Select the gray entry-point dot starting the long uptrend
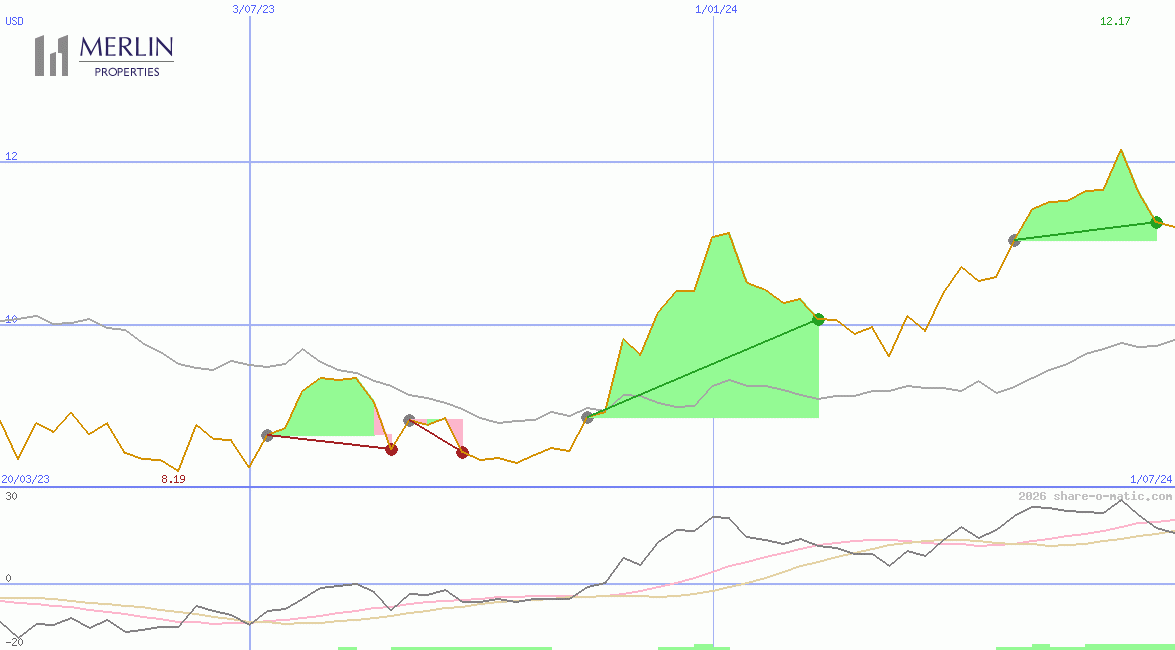This screenshot has height=650, width=1175. click(x=588, y=416)
